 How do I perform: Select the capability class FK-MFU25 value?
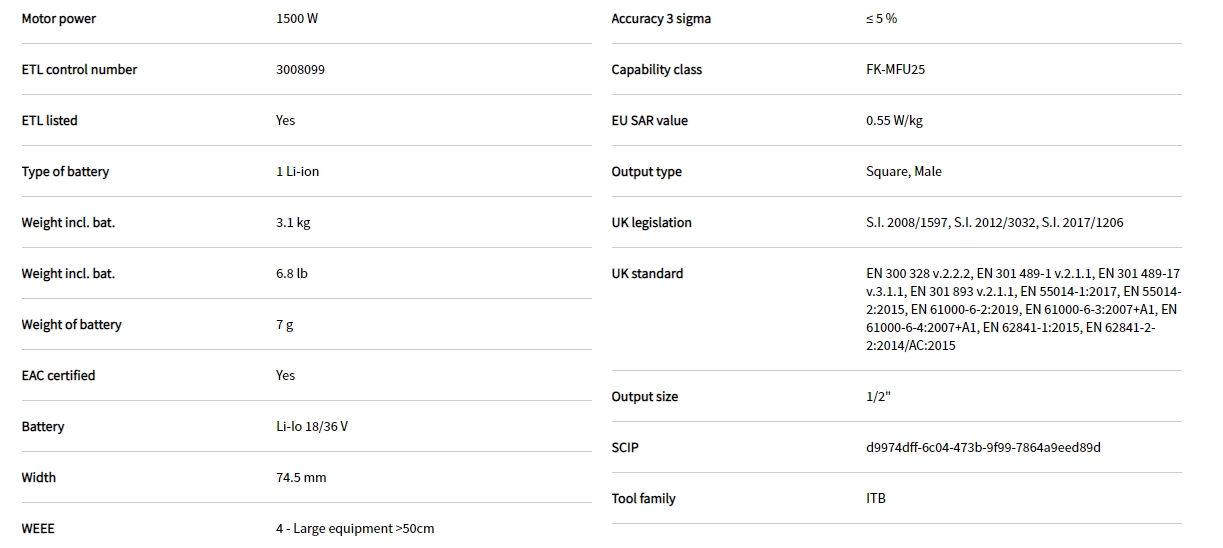896,70
